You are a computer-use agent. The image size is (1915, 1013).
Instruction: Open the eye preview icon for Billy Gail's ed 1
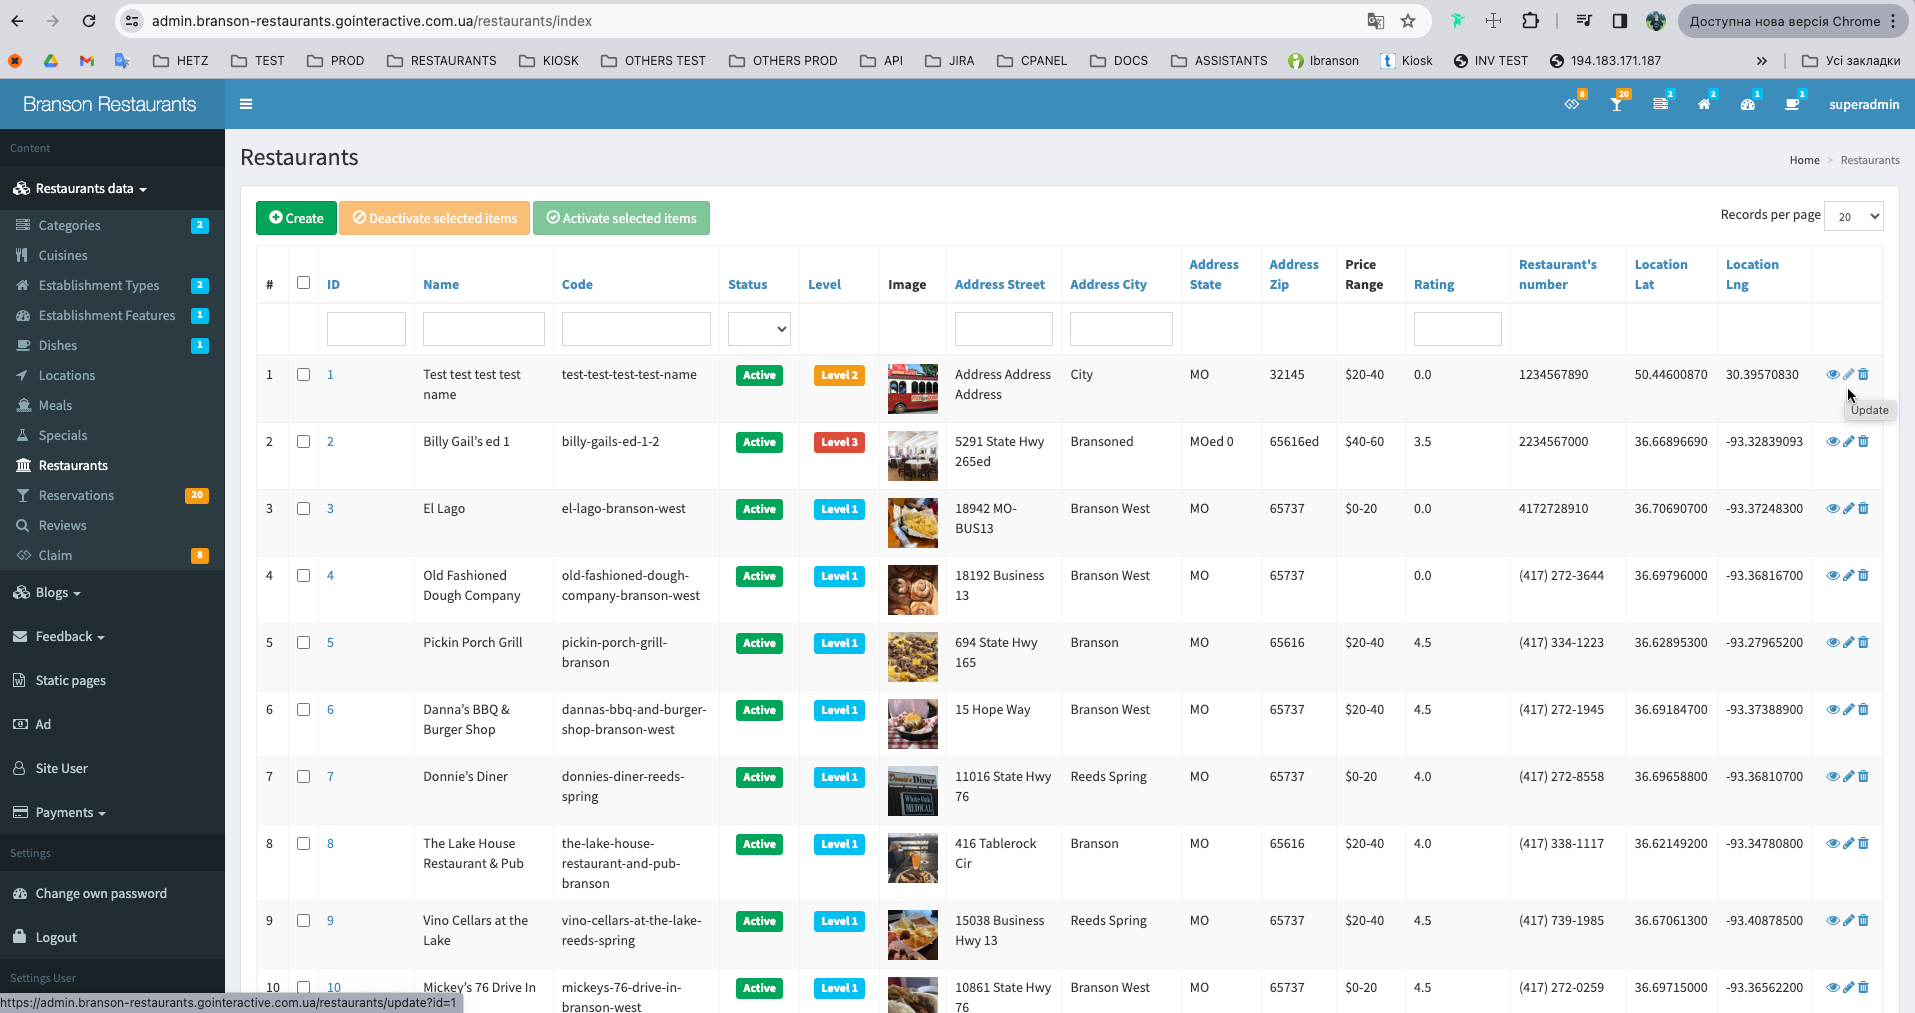(x=1833, y=441)
